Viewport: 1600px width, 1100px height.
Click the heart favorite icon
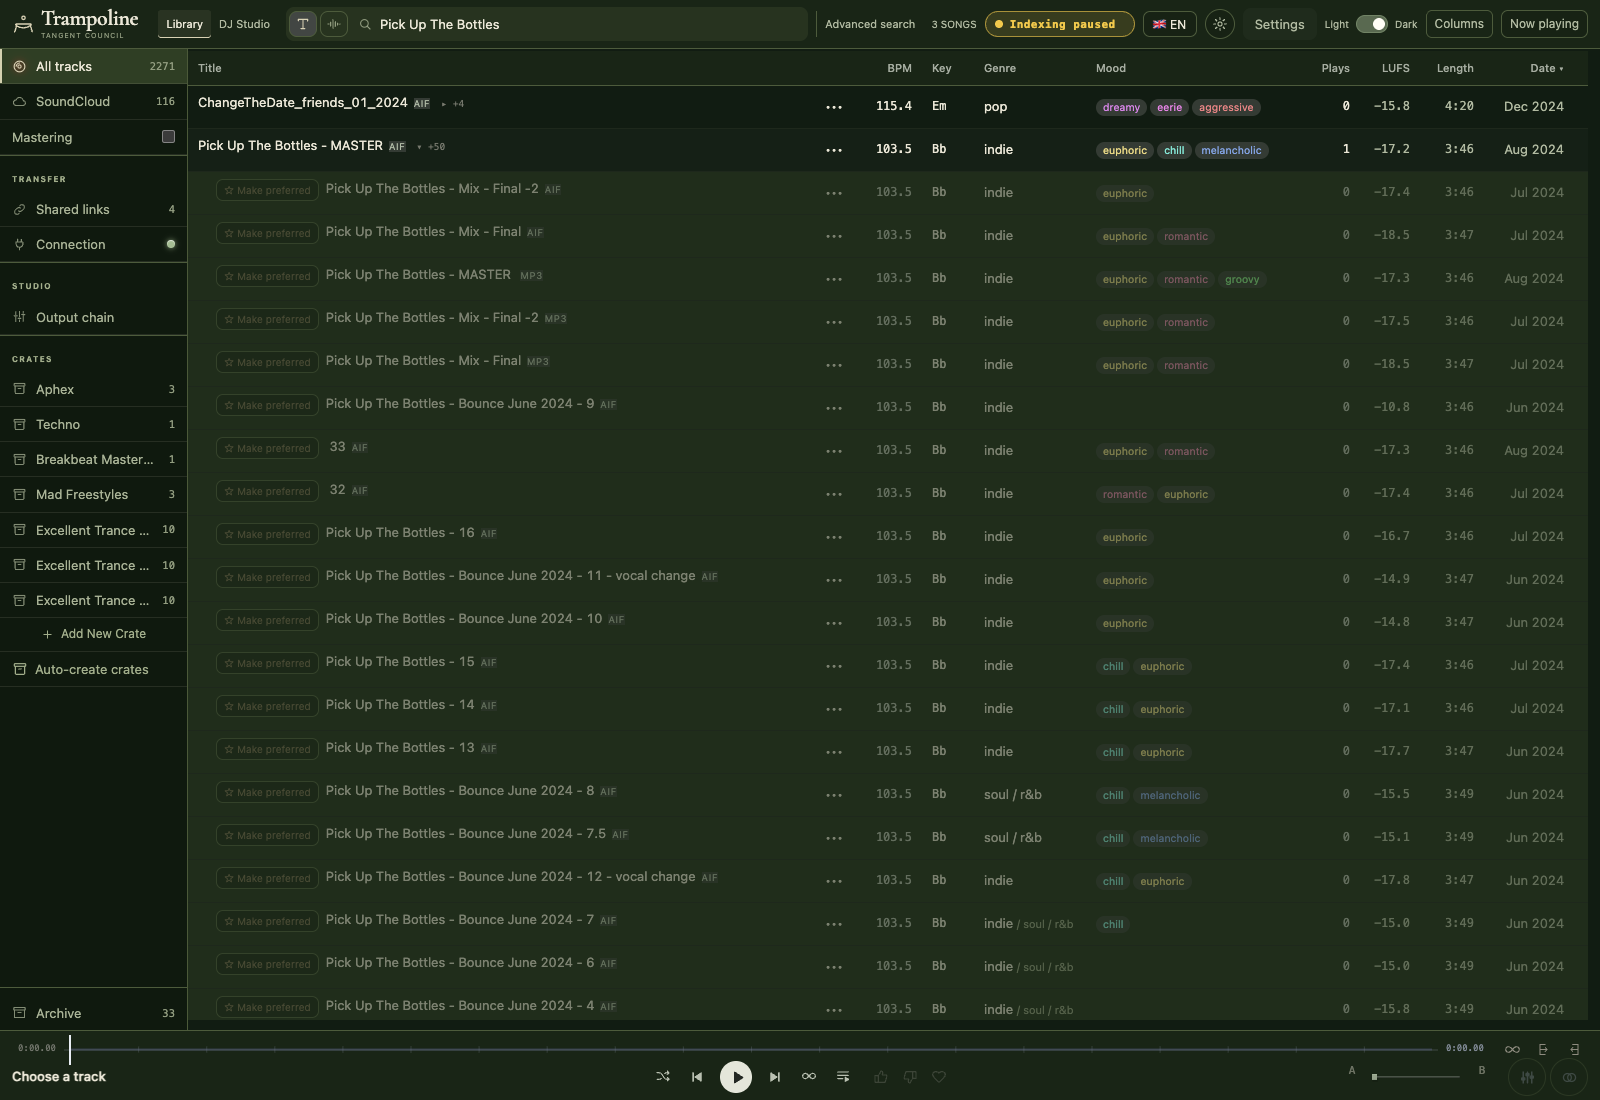click(939, 1077)
